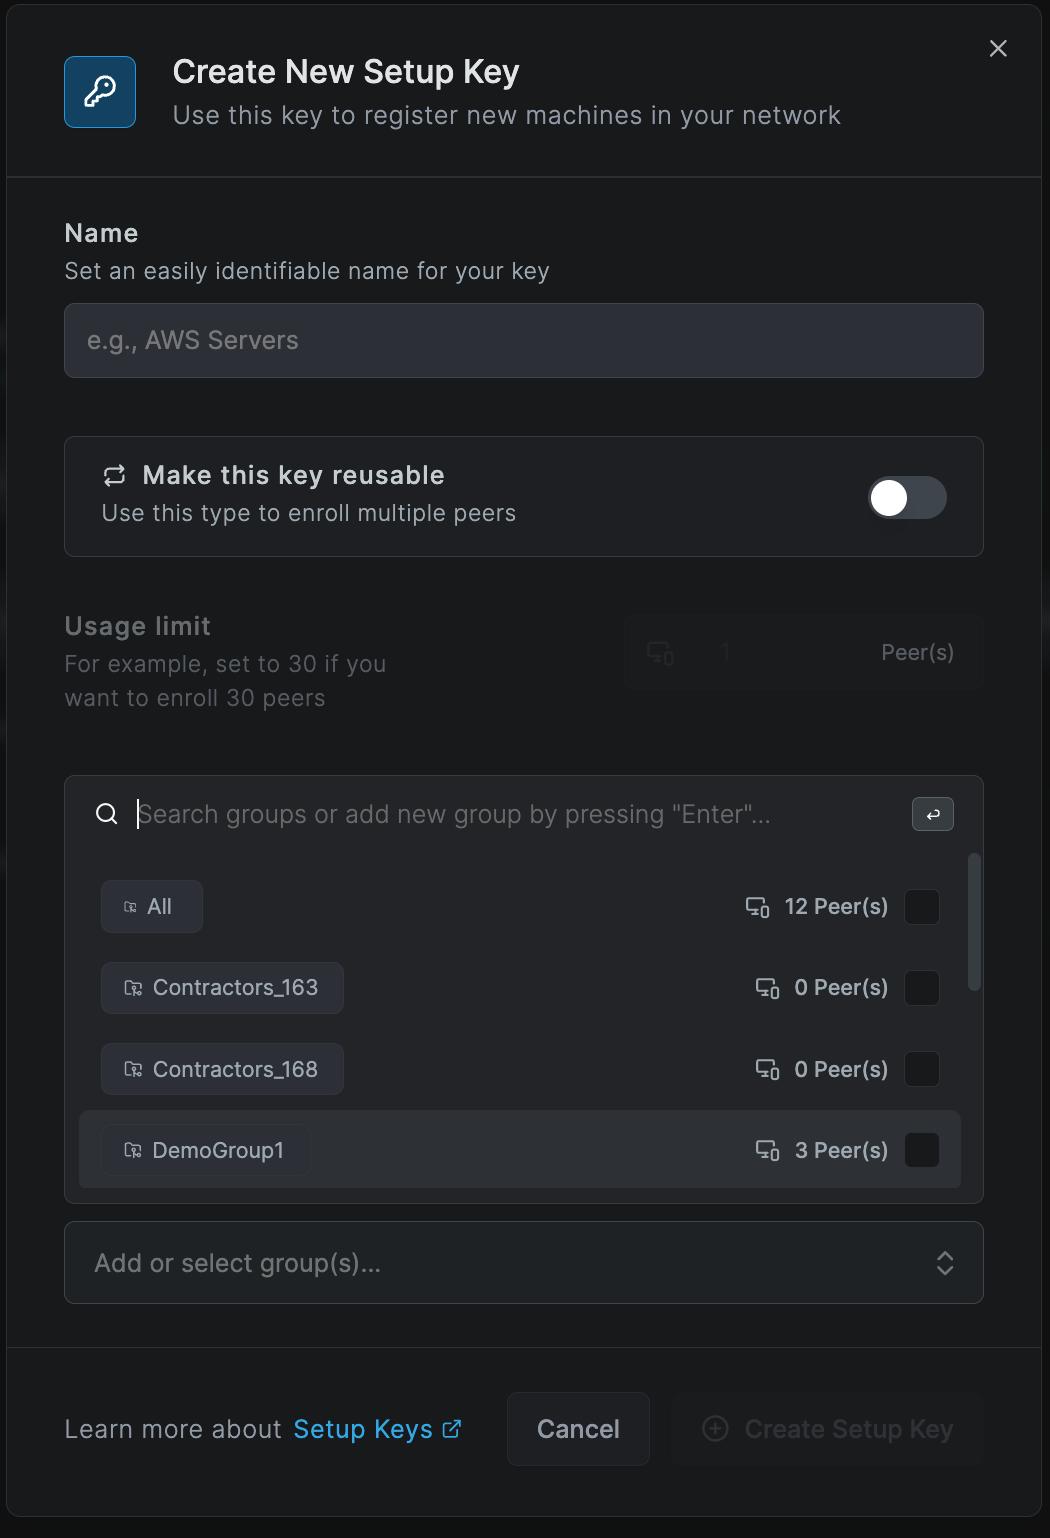Expand the Add or select group(s) dropdown
Viewport: 1050px width, 1538px height.
point(524,1263)
